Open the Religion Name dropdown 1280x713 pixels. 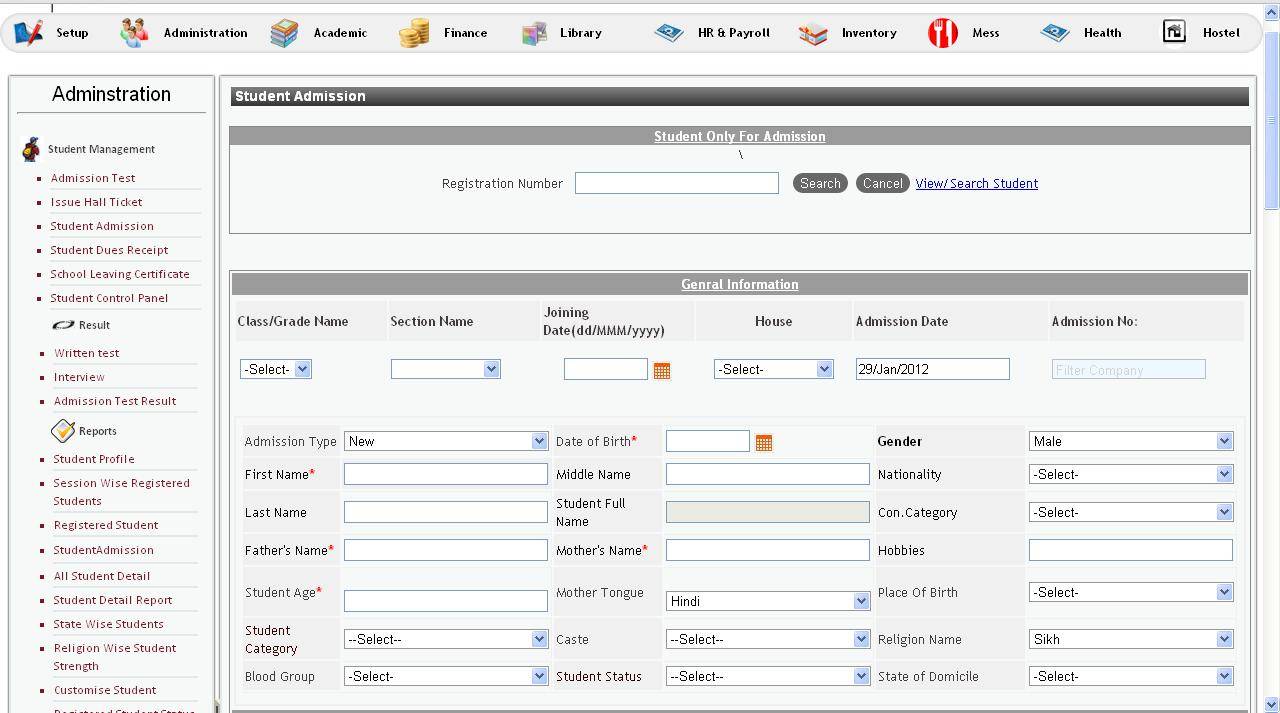(1131, 639)
